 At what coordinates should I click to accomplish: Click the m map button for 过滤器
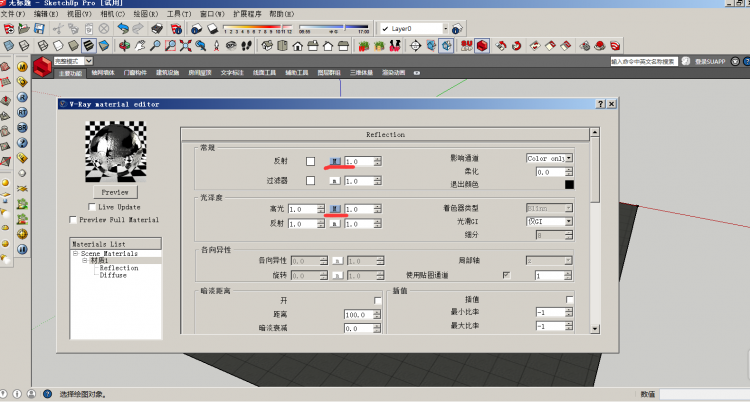point(335,181)
